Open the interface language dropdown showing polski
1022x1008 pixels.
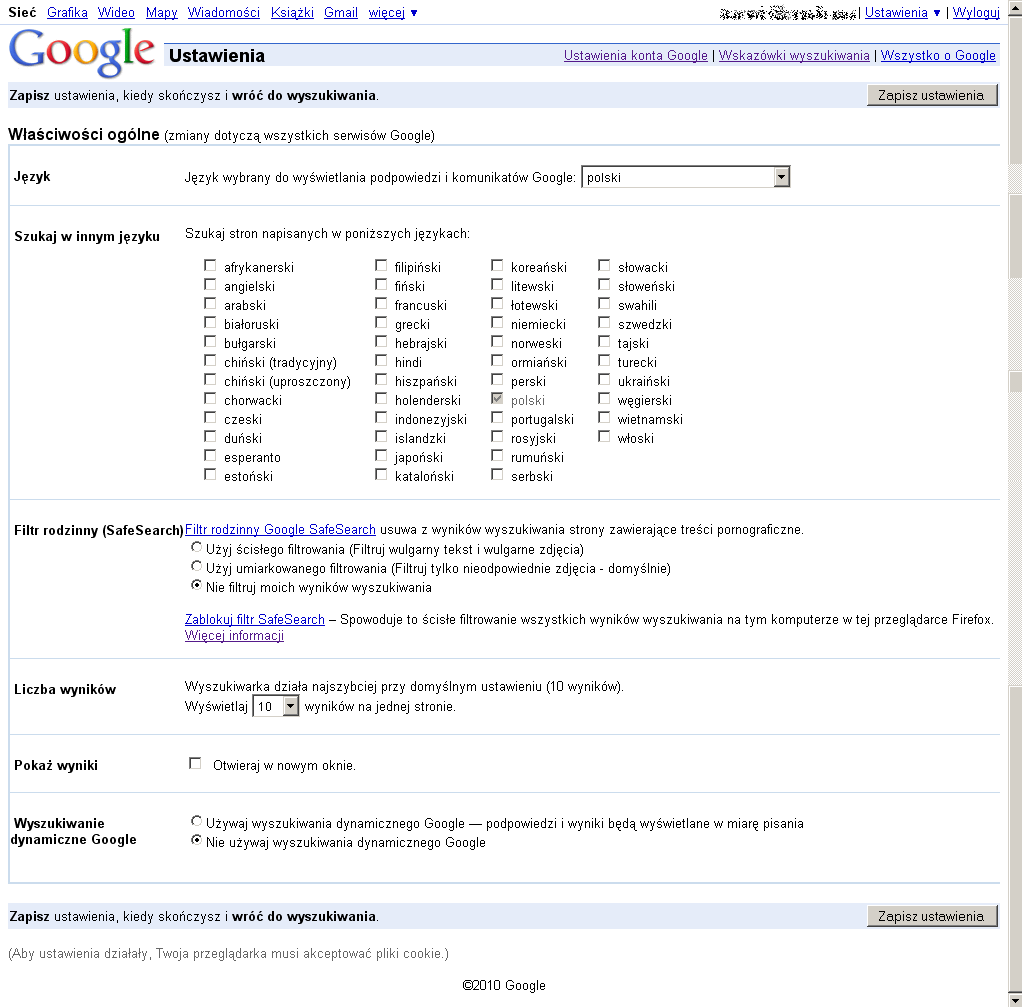click(x=686, y=177)
